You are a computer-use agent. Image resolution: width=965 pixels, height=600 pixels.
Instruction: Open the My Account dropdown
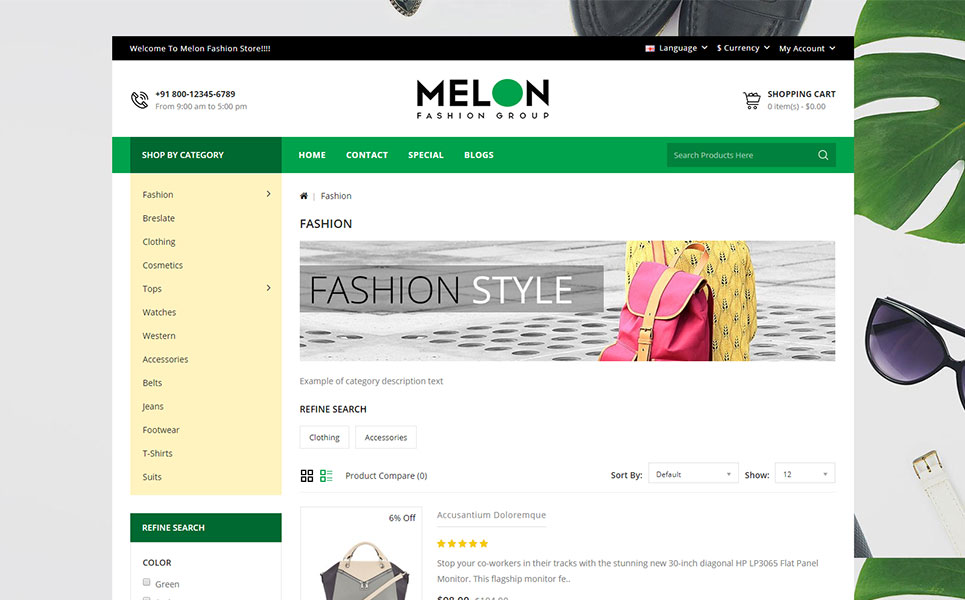806,48
